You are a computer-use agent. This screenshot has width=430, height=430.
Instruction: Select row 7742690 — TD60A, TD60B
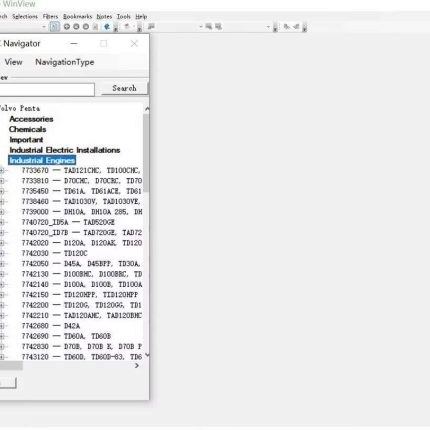tap(66, 336)
